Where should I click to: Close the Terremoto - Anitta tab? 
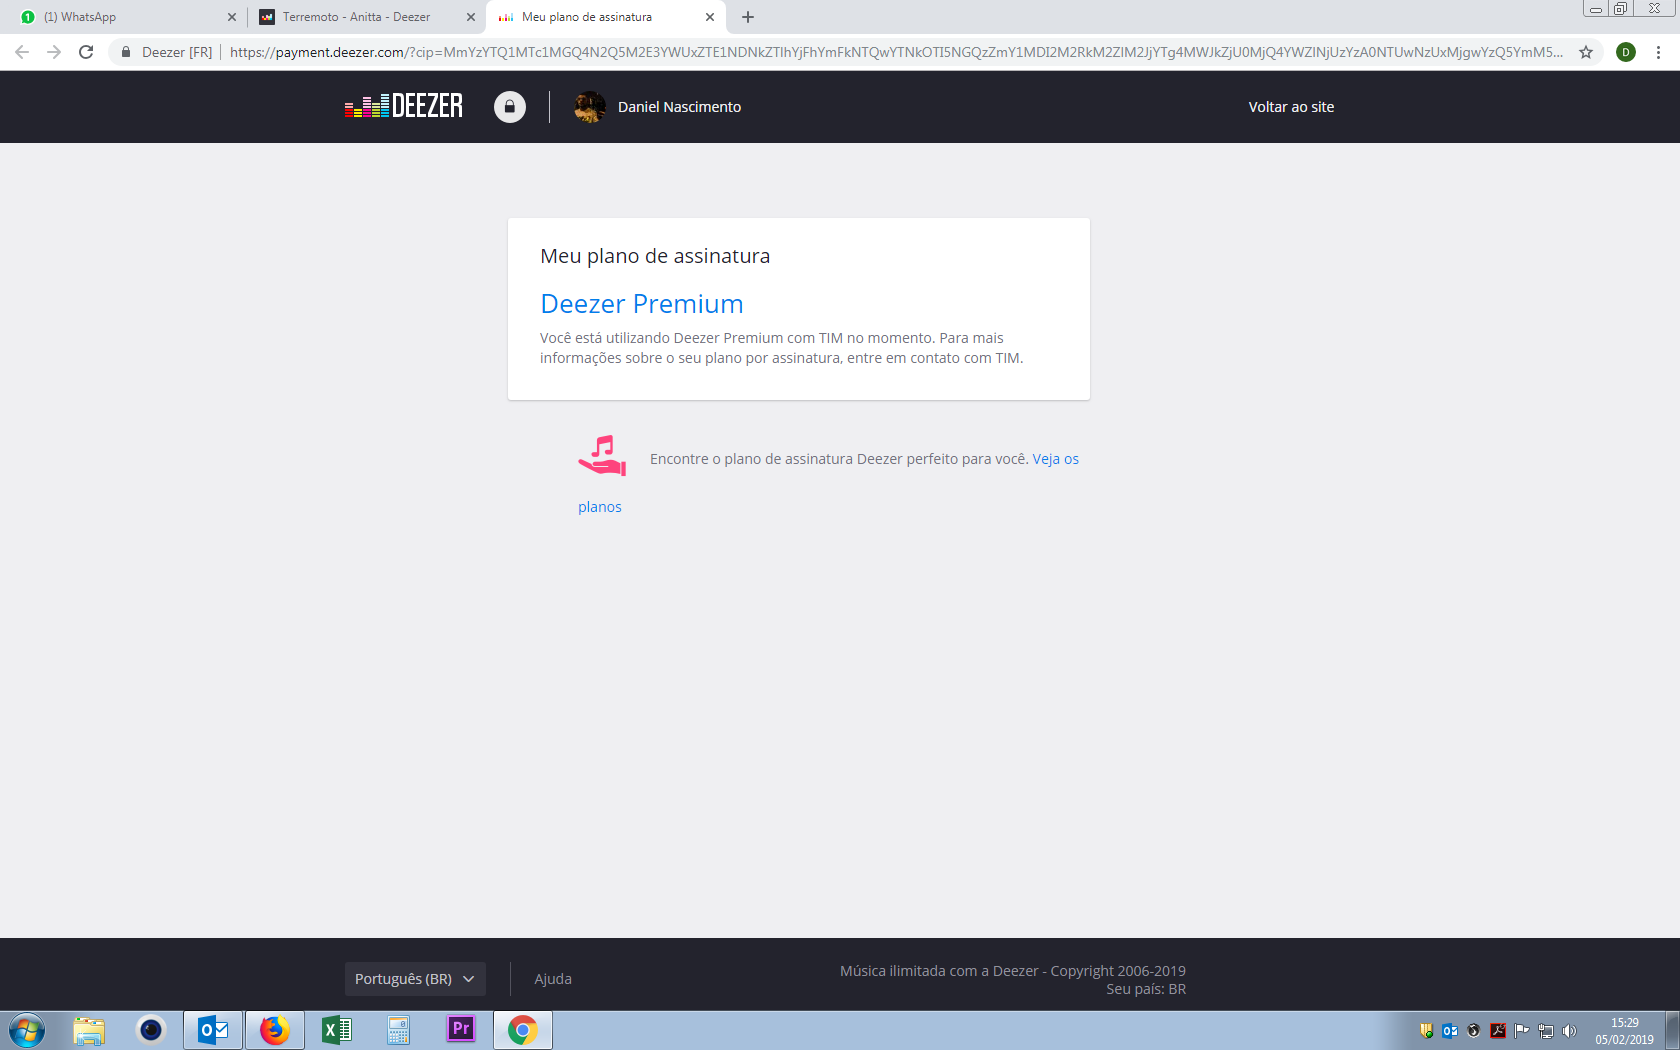471,17
